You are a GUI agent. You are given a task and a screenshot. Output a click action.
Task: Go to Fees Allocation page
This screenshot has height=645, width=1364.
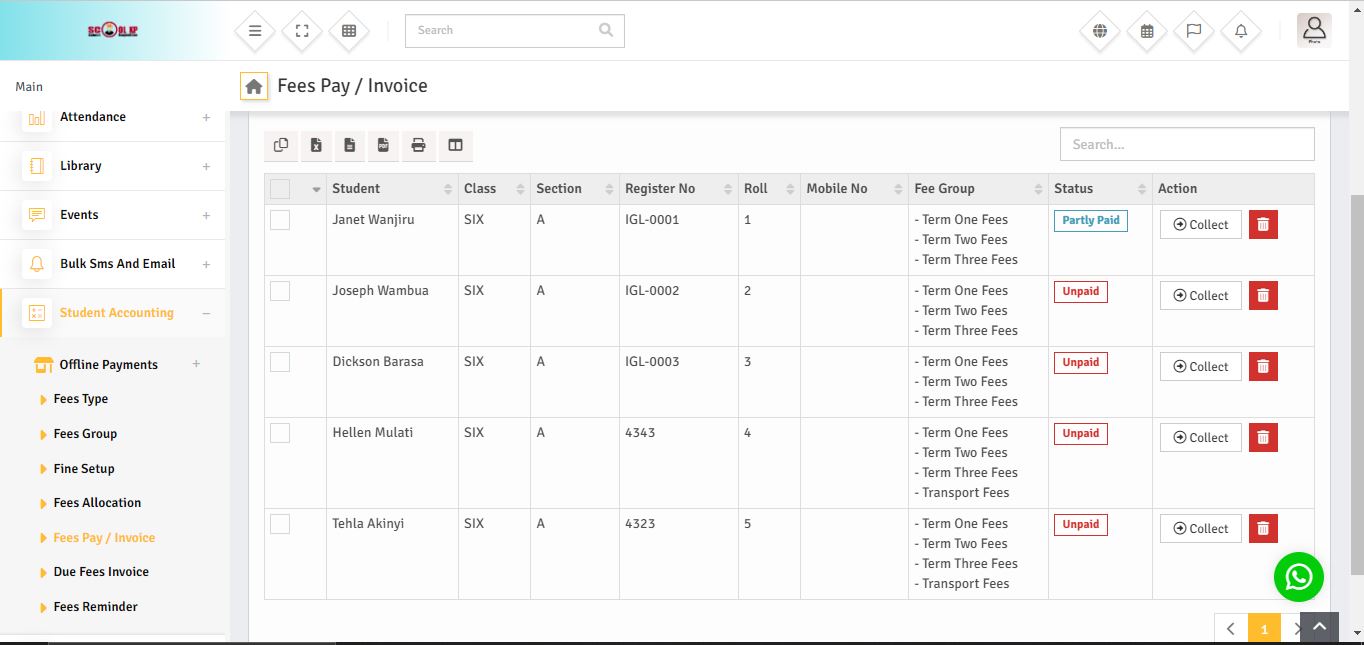tap(97, 503)
